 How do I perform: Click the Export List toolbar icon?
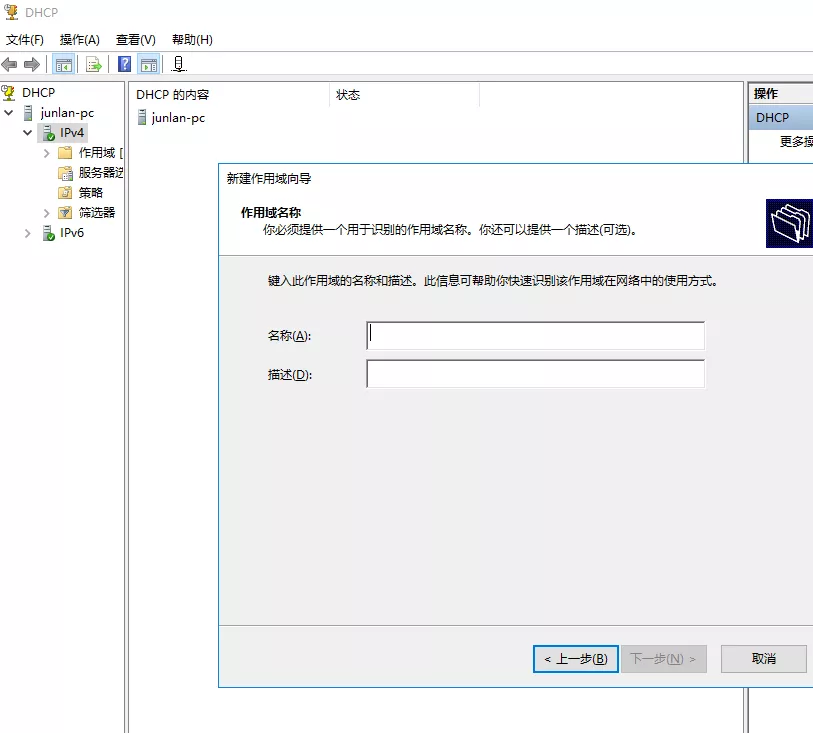(x=94, y=65)
